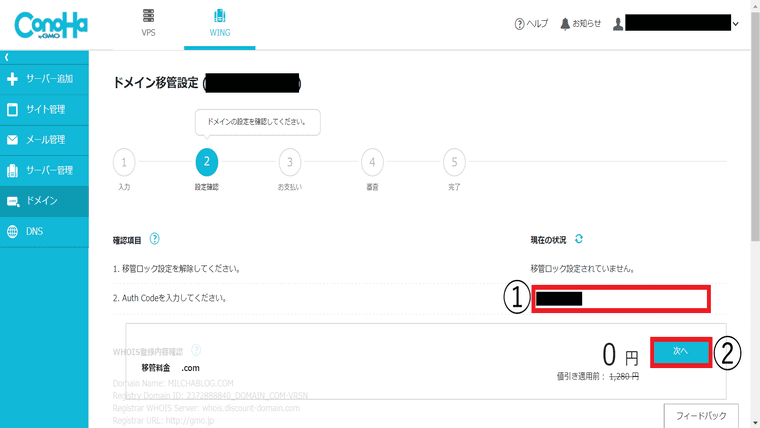Click step 1 入力 circle

124,162
